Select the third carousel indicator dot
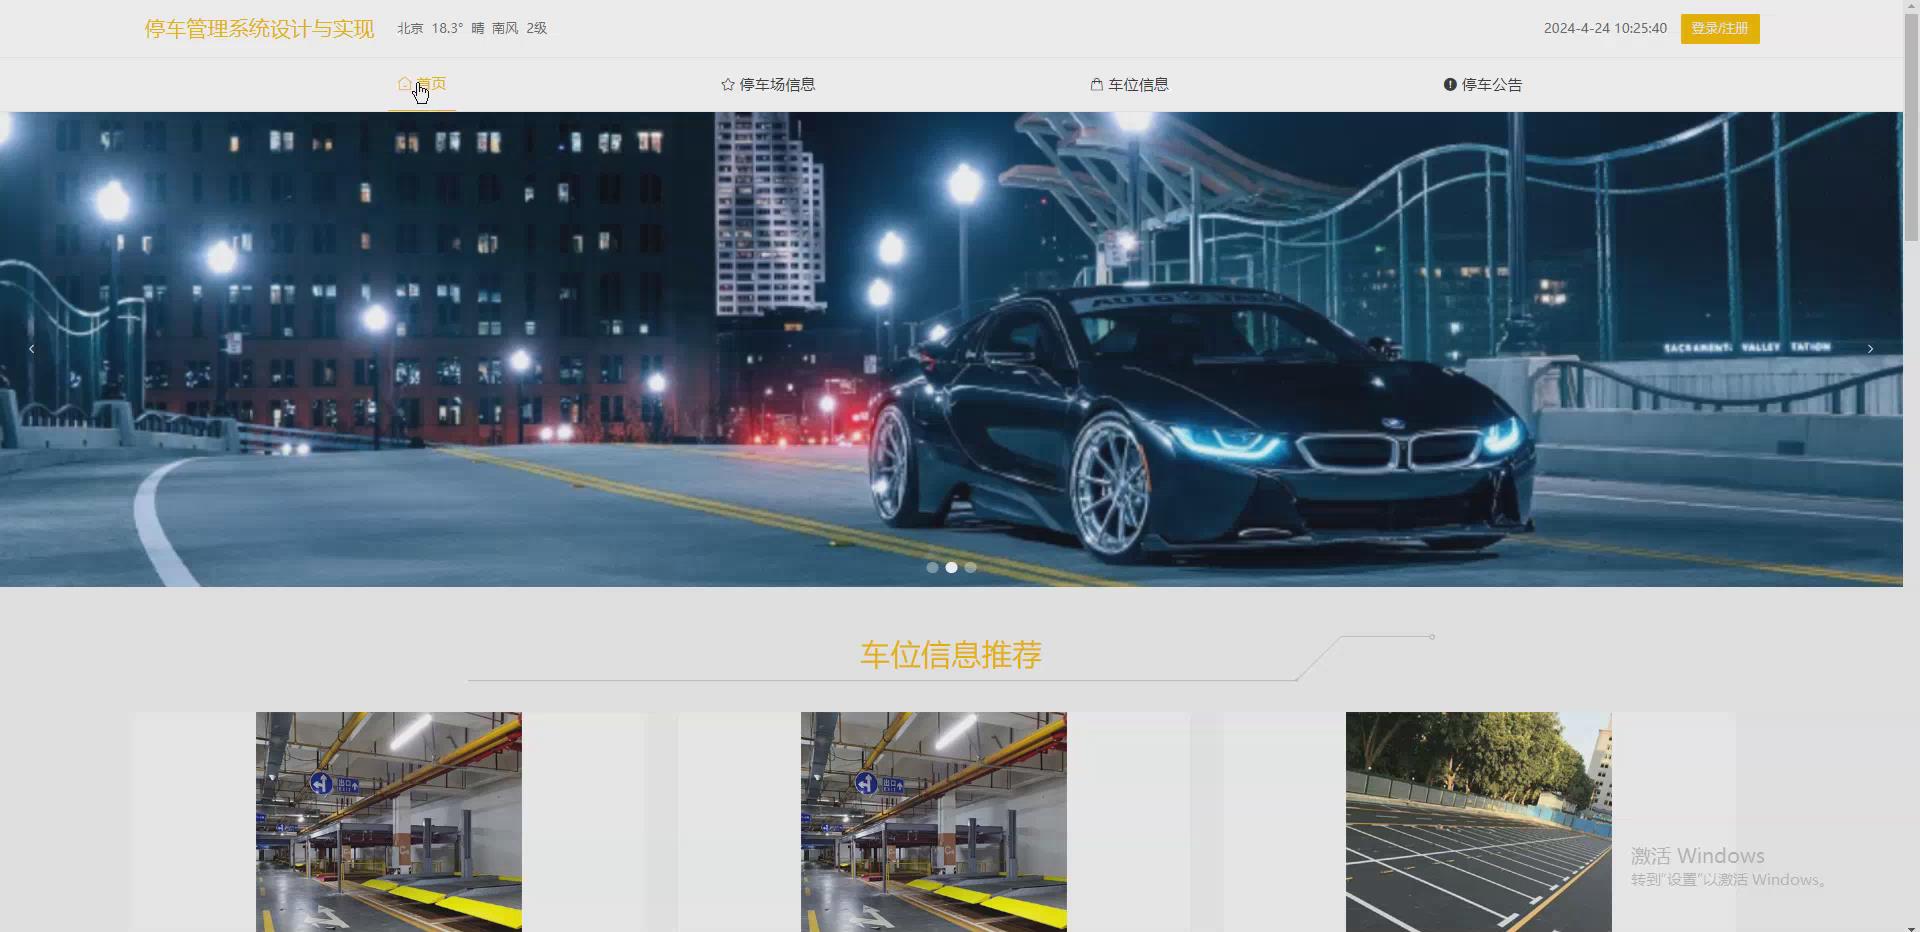 tap(970, 567)
